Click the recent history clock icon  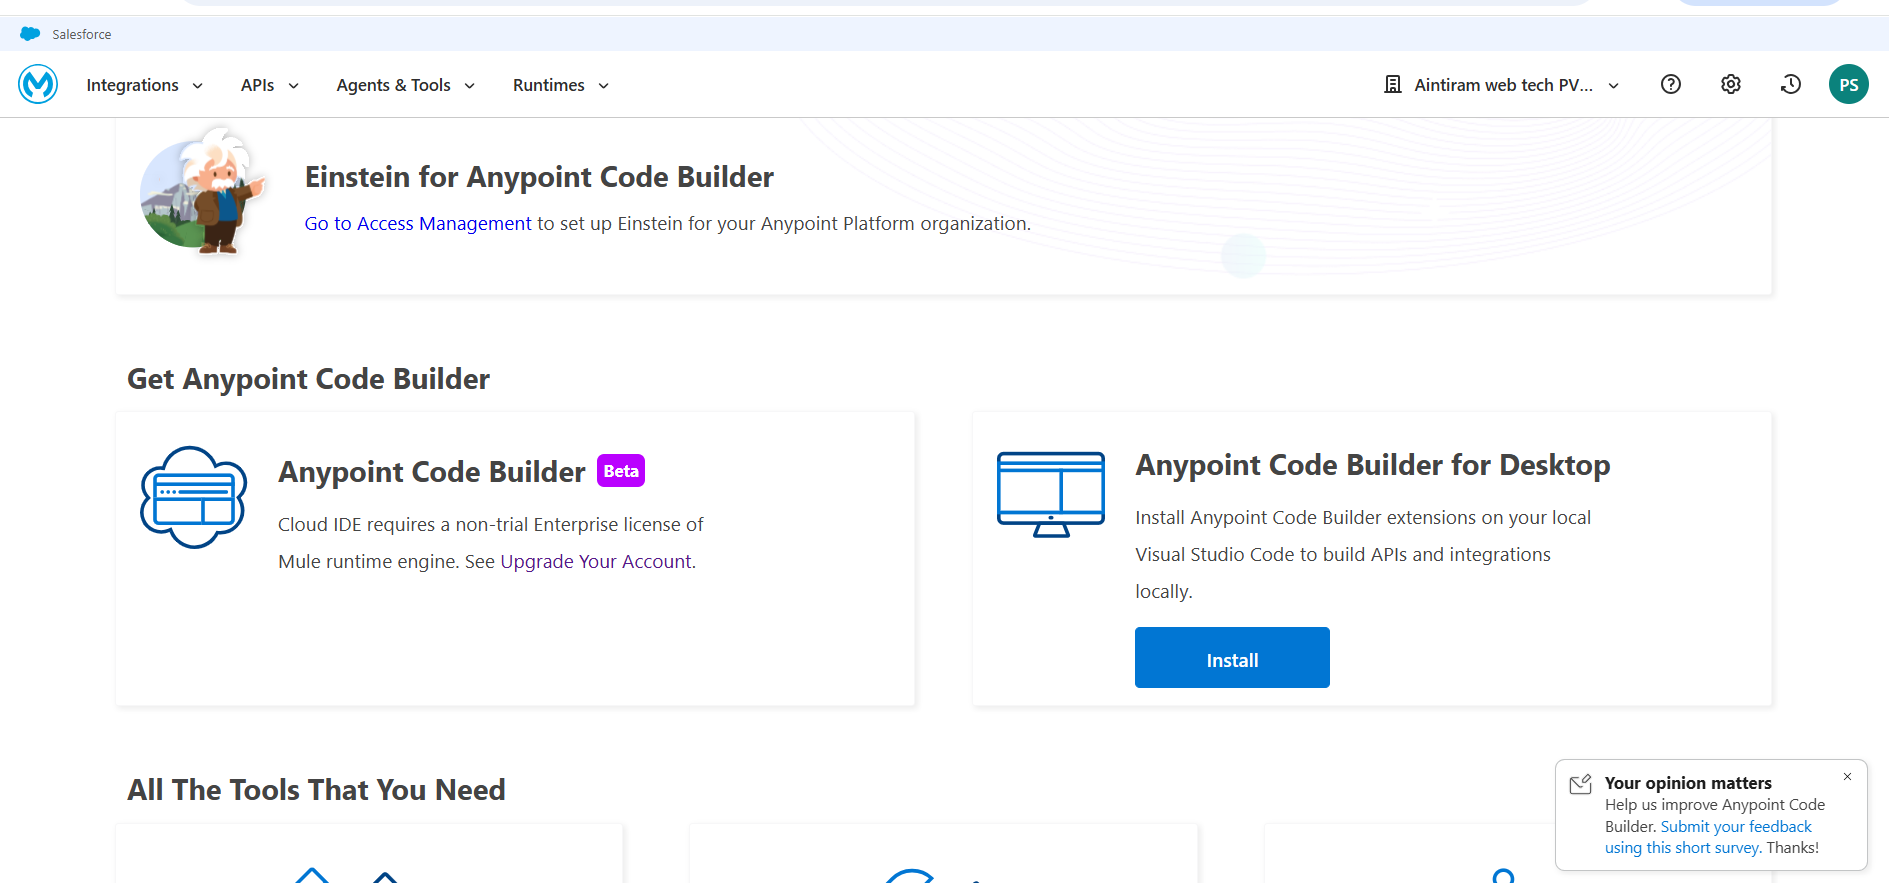(x=1790, y=85)
